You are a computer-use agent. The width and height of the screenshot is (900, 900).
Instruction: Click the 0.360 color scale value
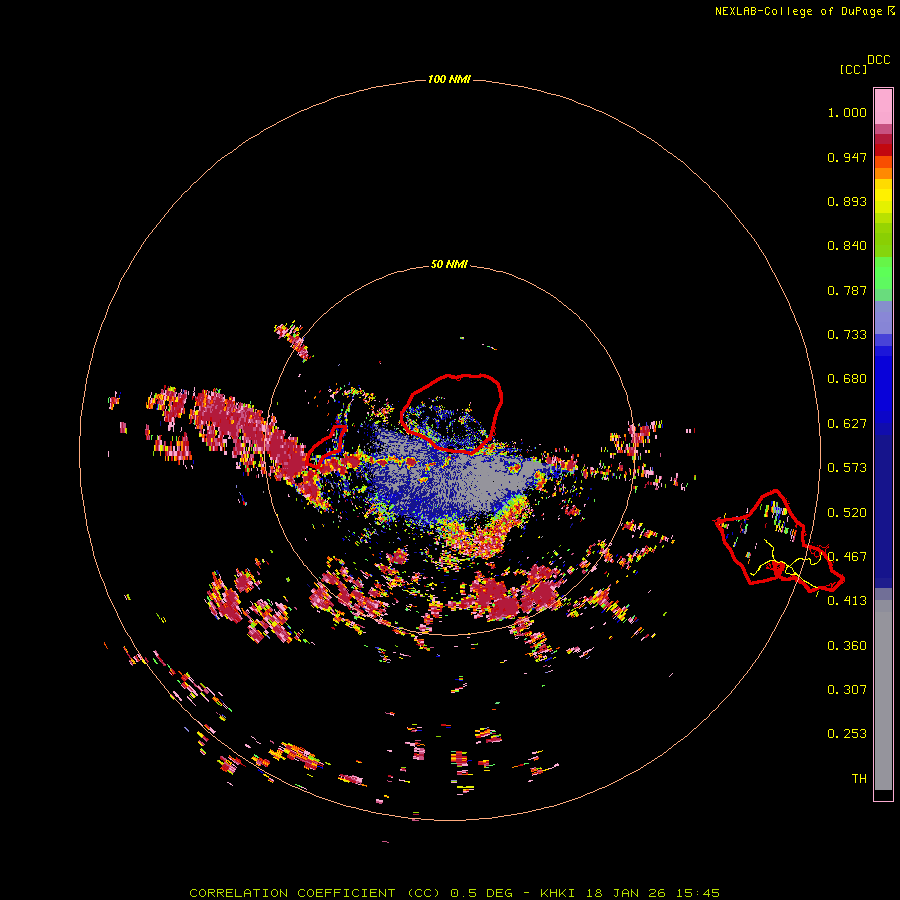[847, 646]
